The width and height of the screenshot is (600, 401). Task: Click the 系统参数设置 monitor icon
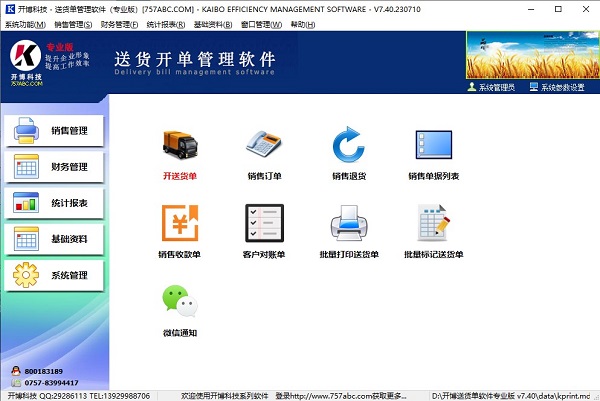(x=533, y=87)
